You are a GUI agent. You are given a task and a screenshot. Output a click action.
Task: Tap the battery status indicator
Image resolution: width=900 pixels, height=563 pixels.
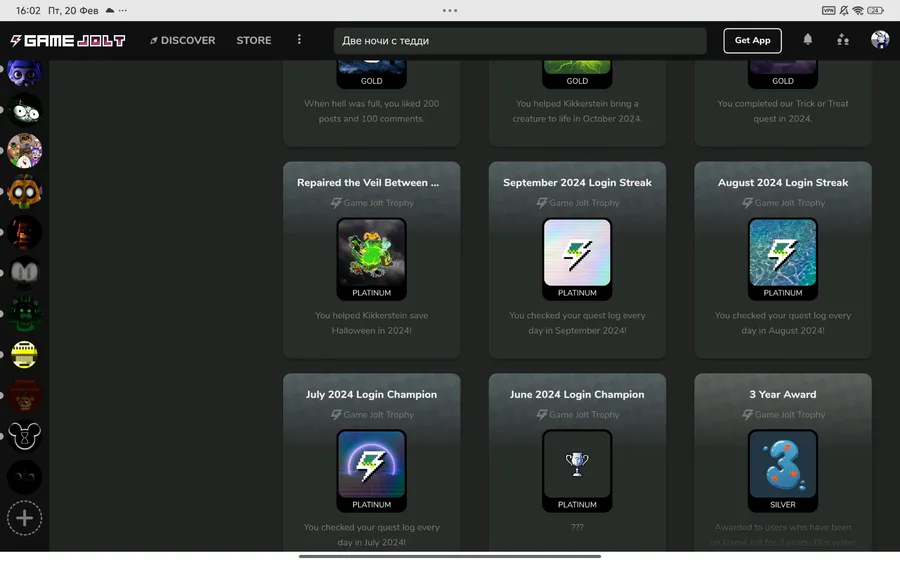[875, 10]
